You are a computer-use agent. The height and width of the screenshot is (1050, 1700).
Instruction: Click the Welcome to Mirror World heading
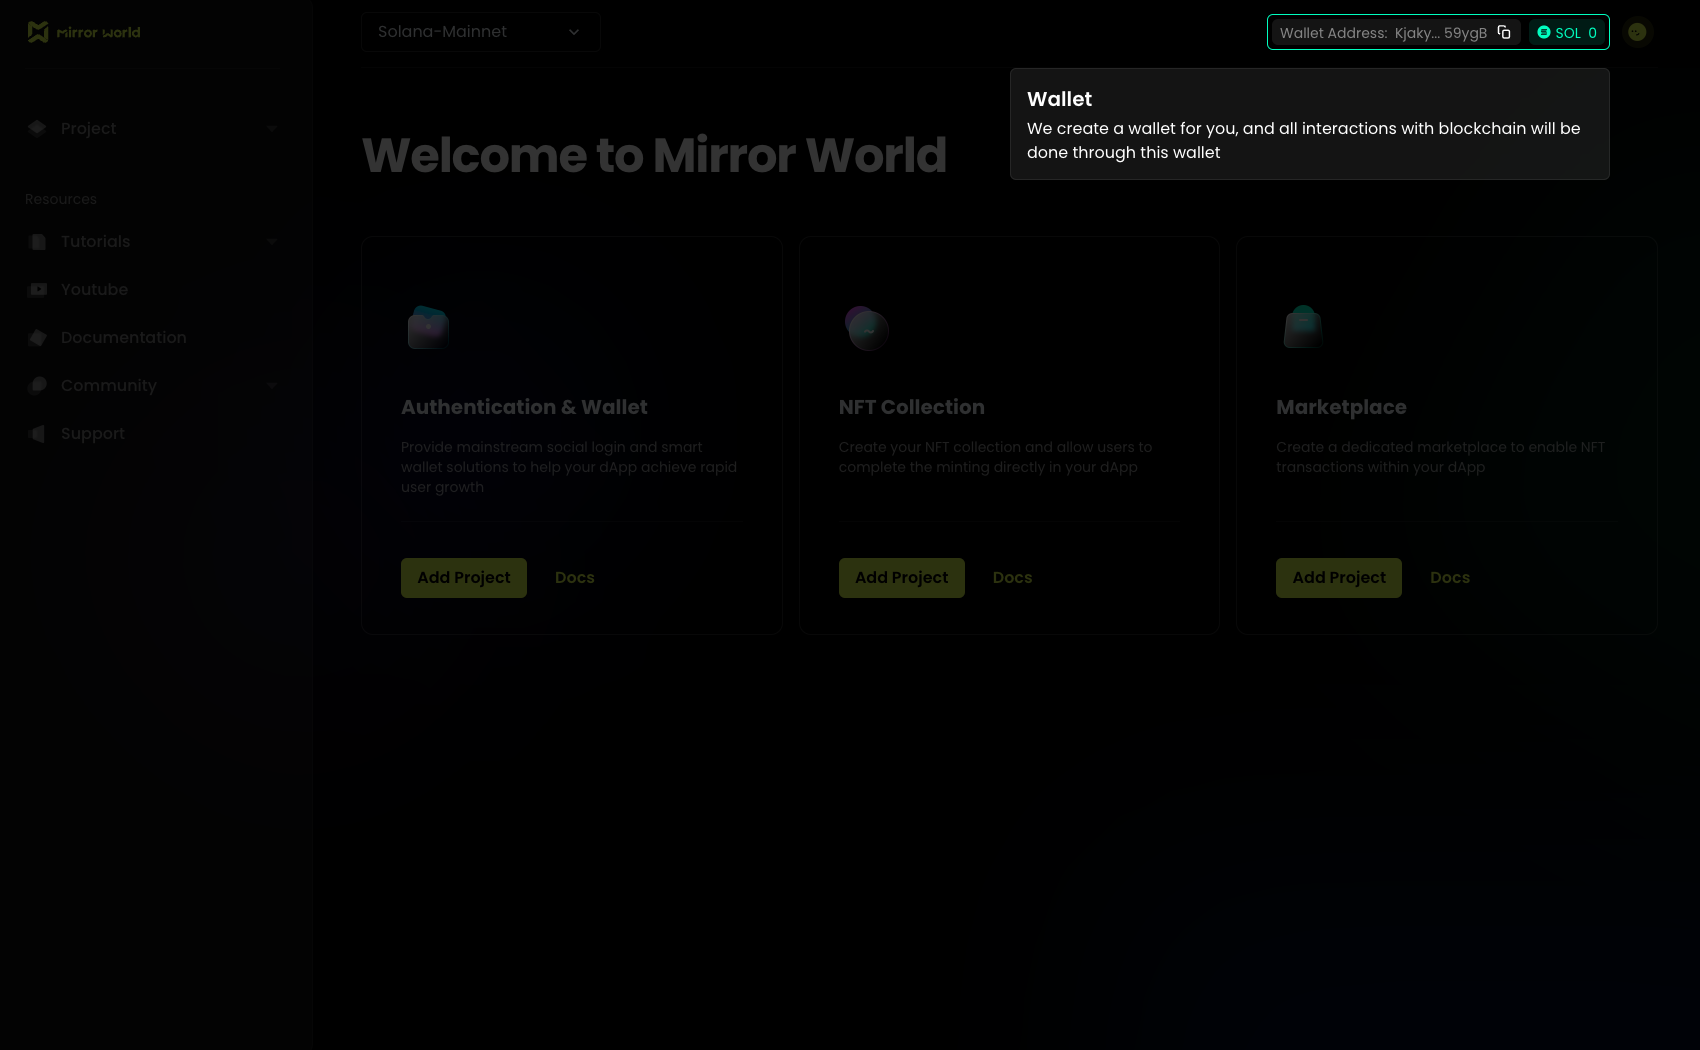tap(654, 155)
